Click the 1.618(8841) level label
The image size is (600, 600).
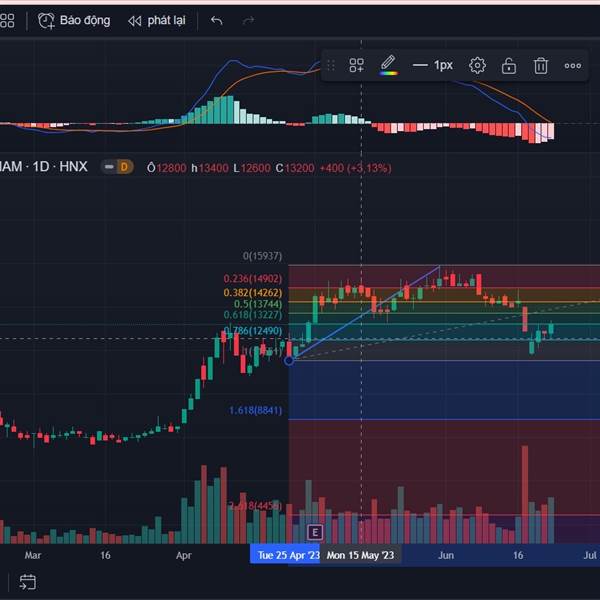pos(255,411)
